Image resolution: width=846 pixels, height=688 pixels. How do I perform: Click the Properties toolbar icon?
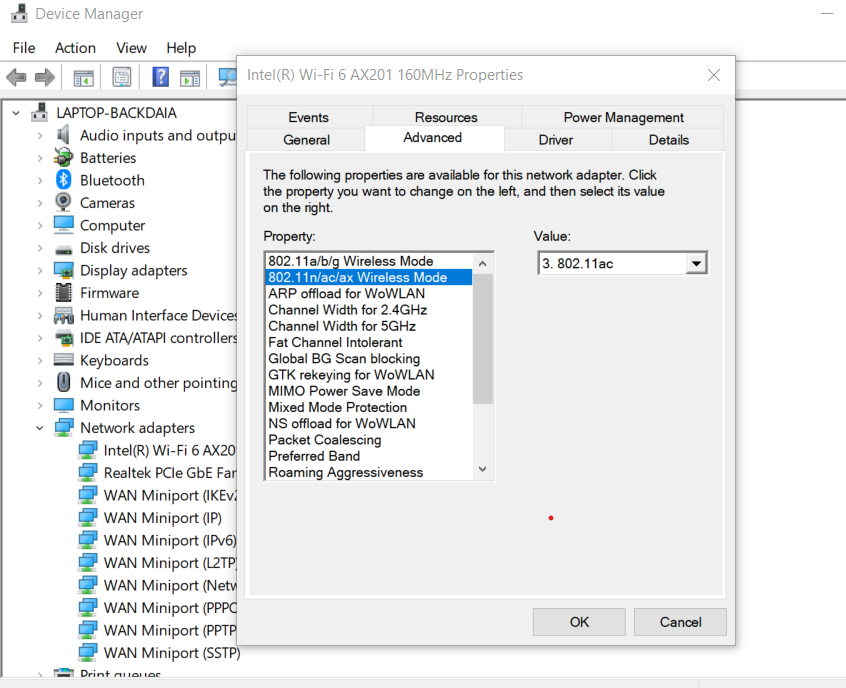122,77
